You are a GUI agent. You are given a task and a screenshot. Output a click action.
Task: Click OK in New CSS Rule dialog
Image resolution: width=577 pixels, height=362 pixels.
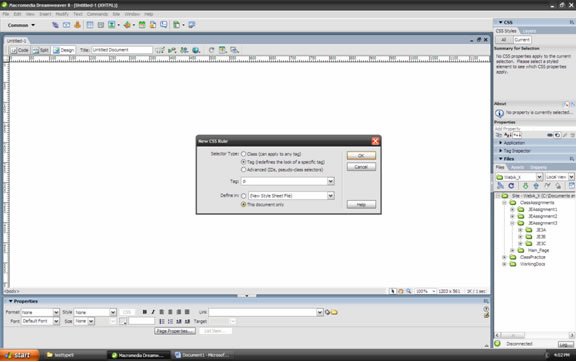click(361, 156)
